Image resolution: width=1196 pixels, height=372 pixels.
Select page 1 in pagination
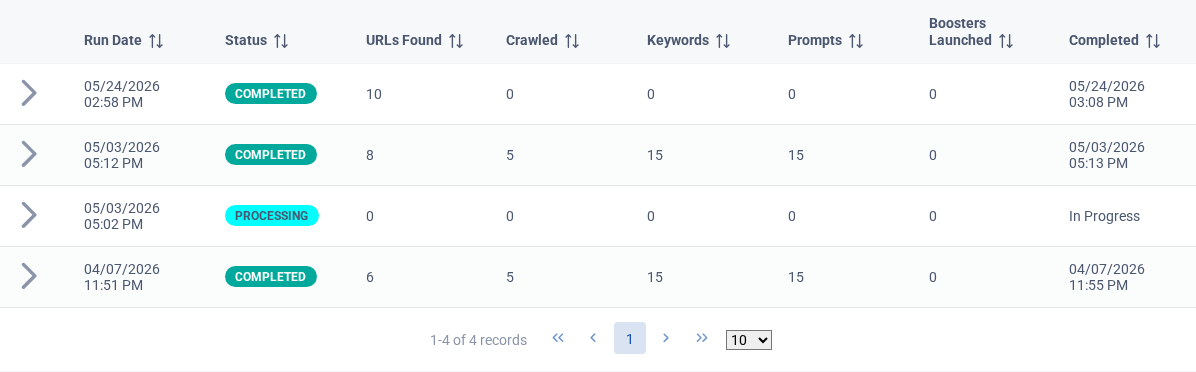pyautogui.click(x=630, y=338)
